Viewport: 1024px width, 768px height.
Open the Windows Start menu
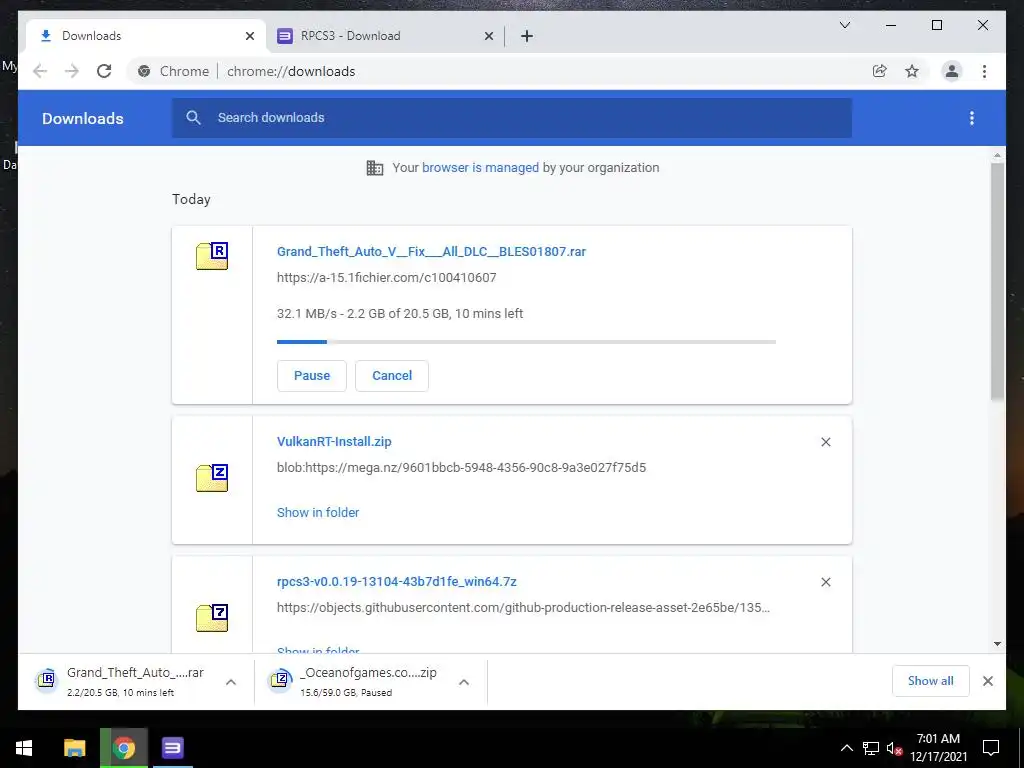(x=24, y=748)
